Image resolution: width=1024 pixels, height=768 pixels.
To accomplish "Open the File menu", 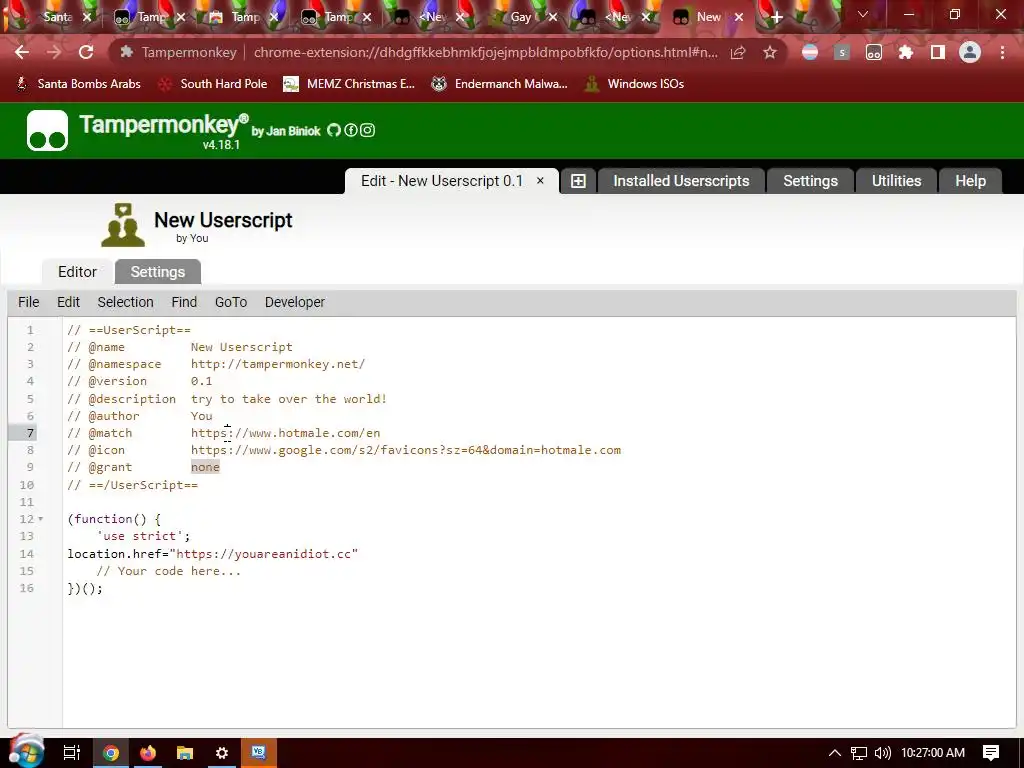I will tap(29, 302).
